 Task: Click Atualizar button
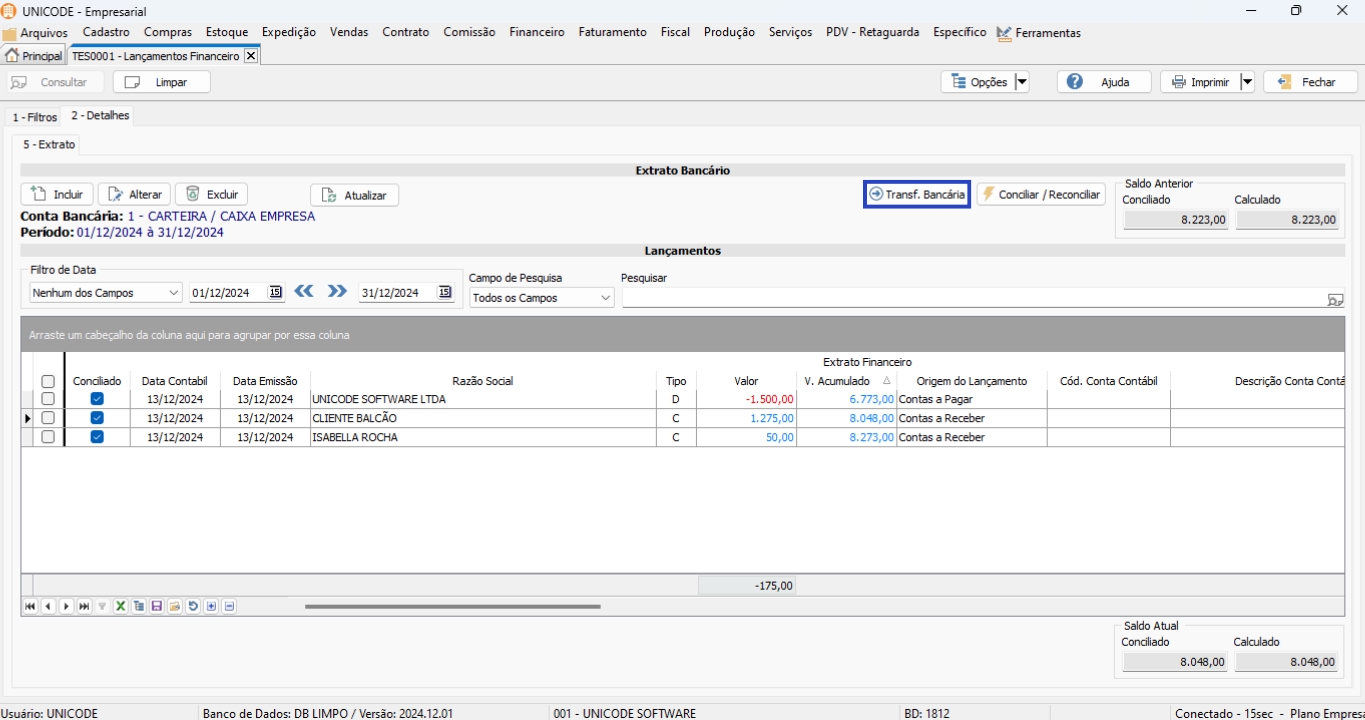pyautogui.click(x=354, y=196)
